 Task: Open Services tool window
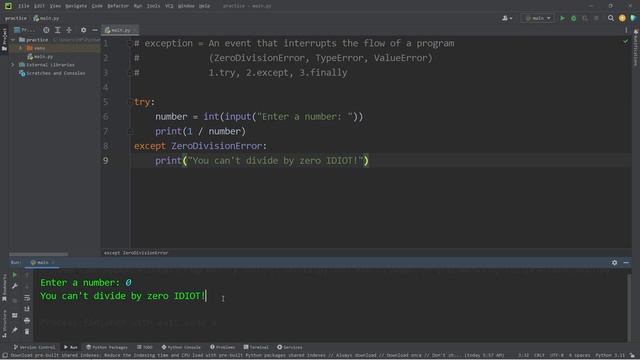pos(290,347)
